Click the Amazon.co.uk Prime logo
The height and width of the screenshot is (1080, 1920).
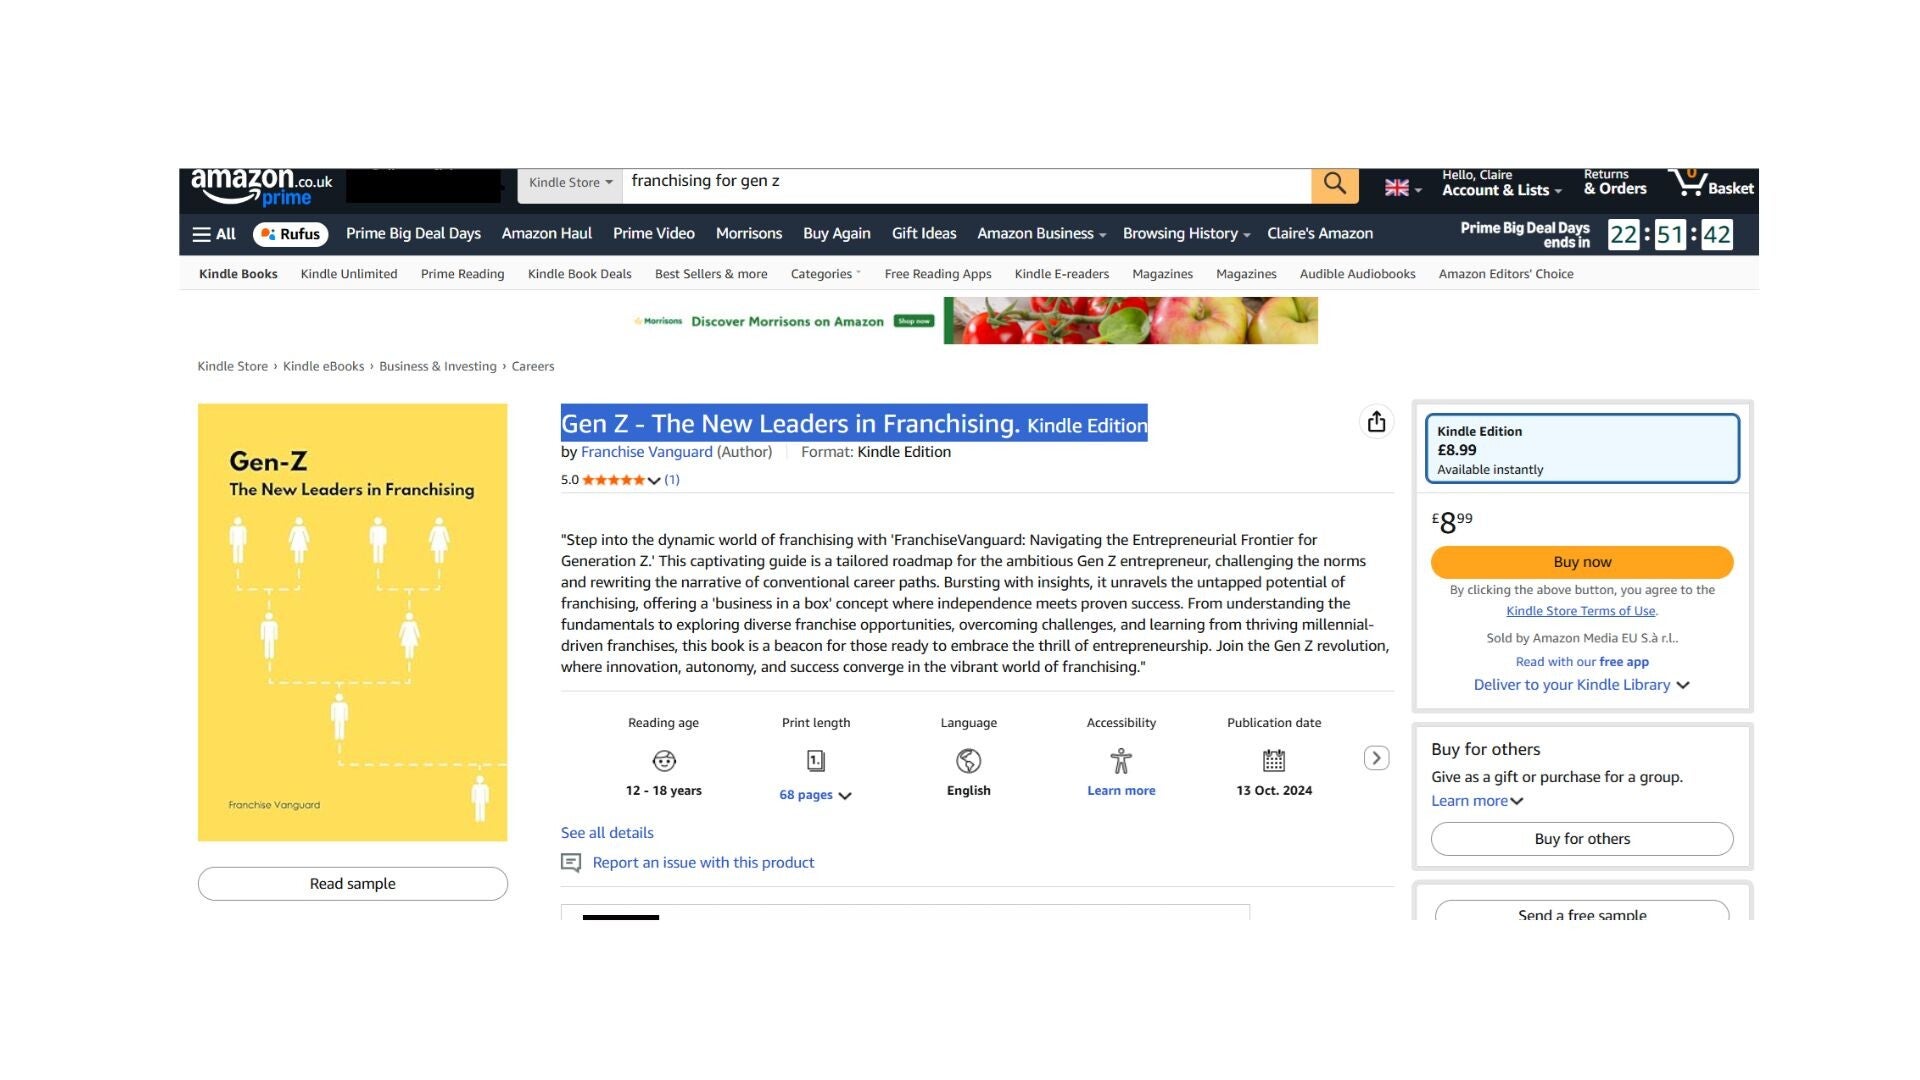(262, 186)
